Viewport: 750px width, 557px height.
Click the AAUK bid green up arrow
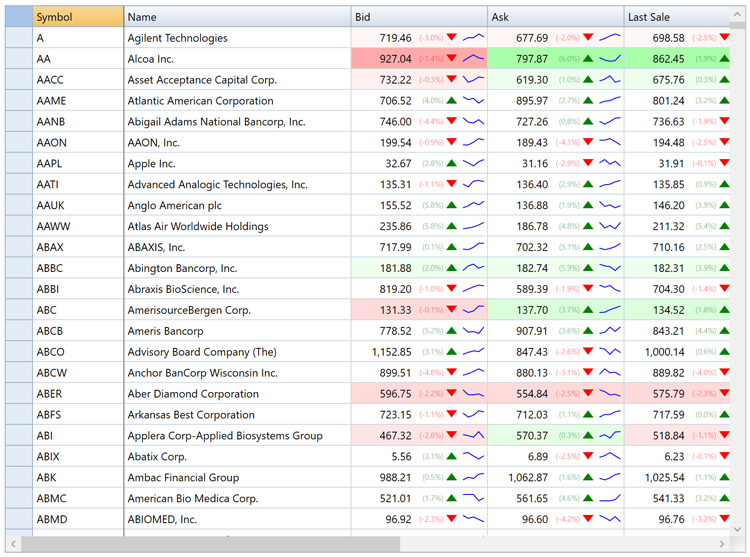tap(452, 205)
